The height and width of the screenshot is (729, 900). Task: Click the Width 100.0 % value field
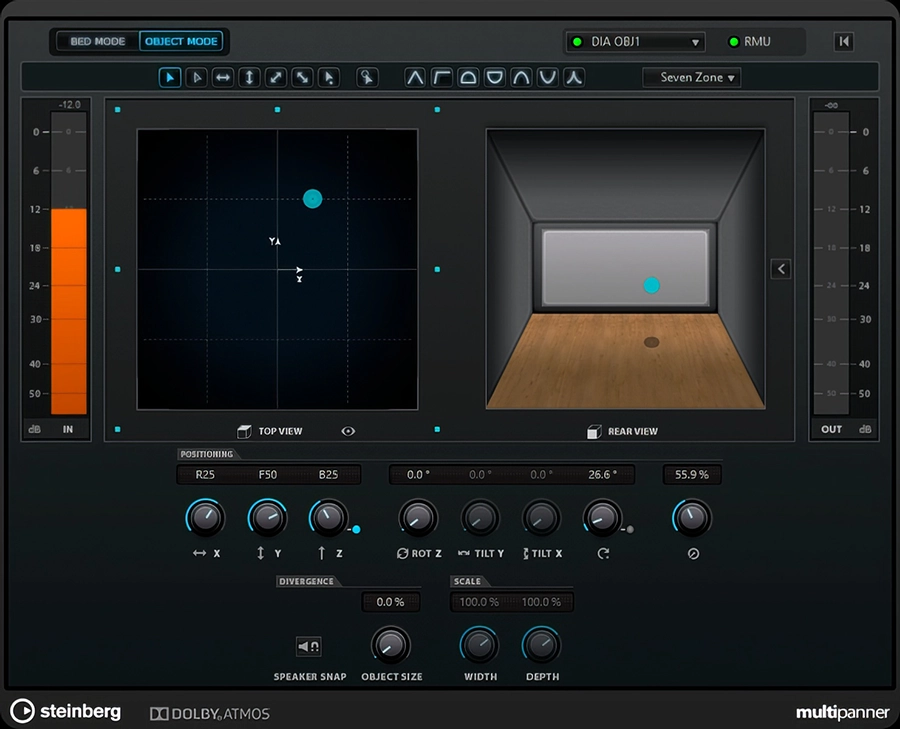click(479, 602)
